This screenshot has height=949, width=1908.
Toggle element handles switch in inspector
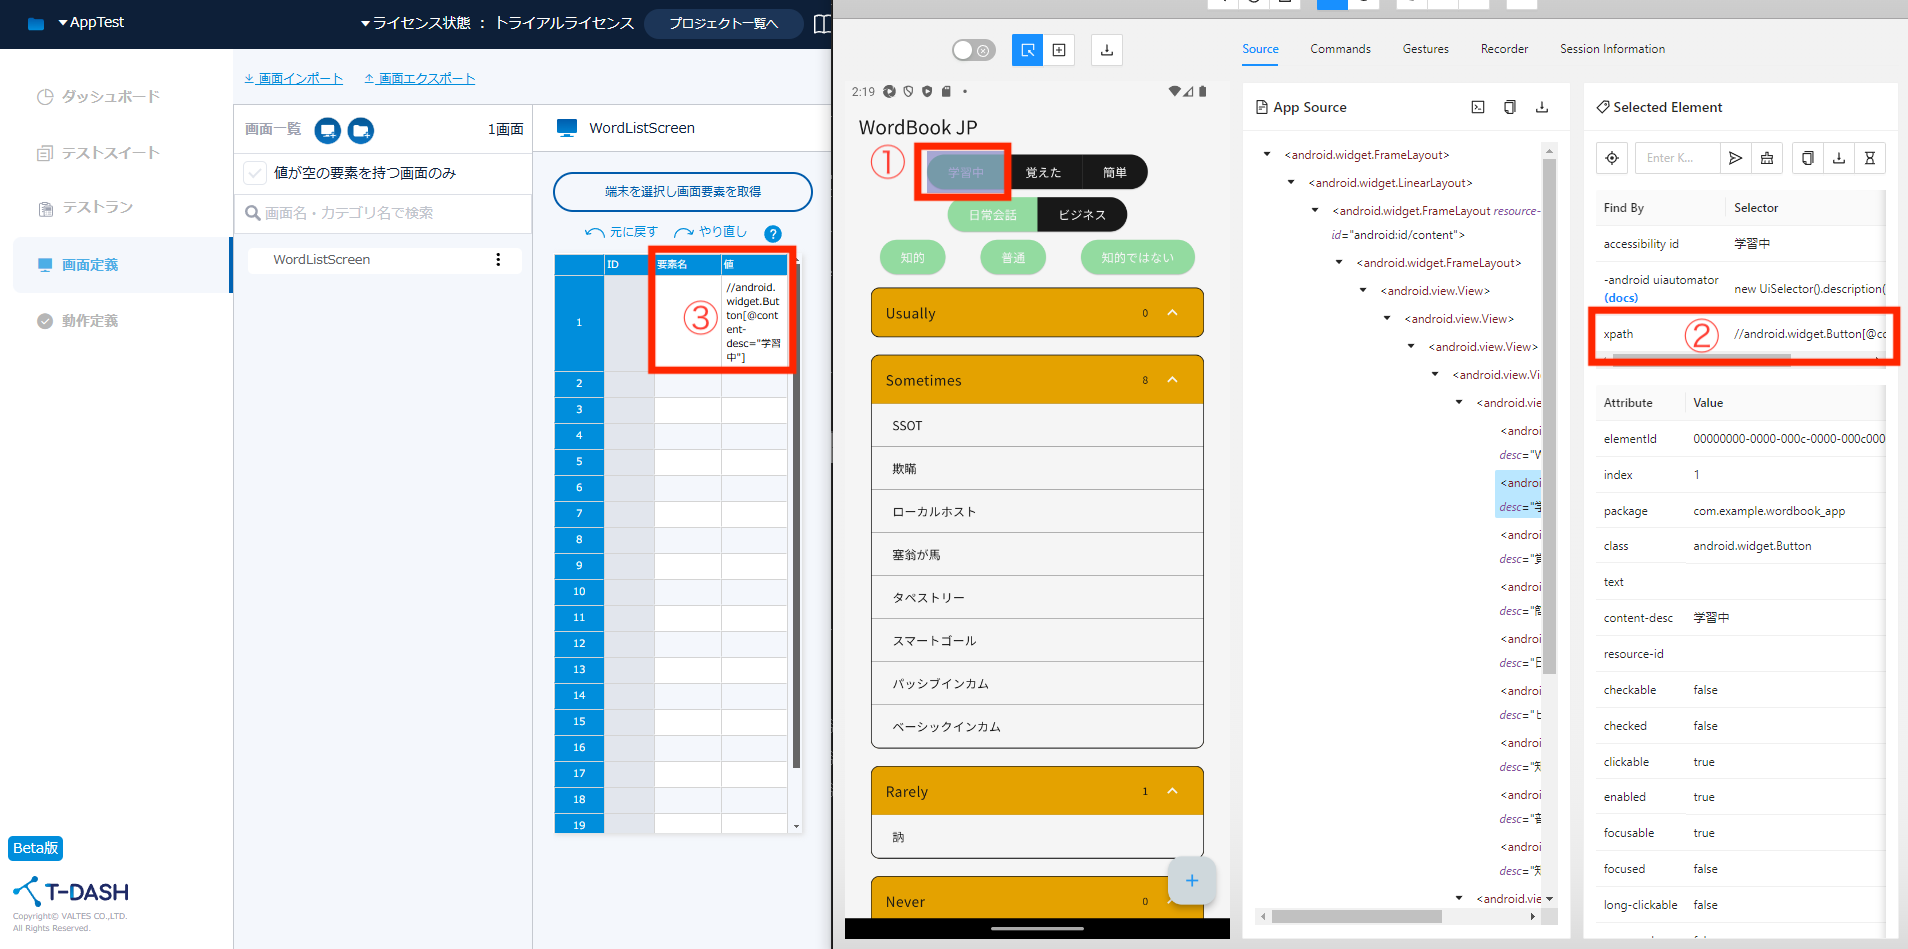click(x=973, y=50)
